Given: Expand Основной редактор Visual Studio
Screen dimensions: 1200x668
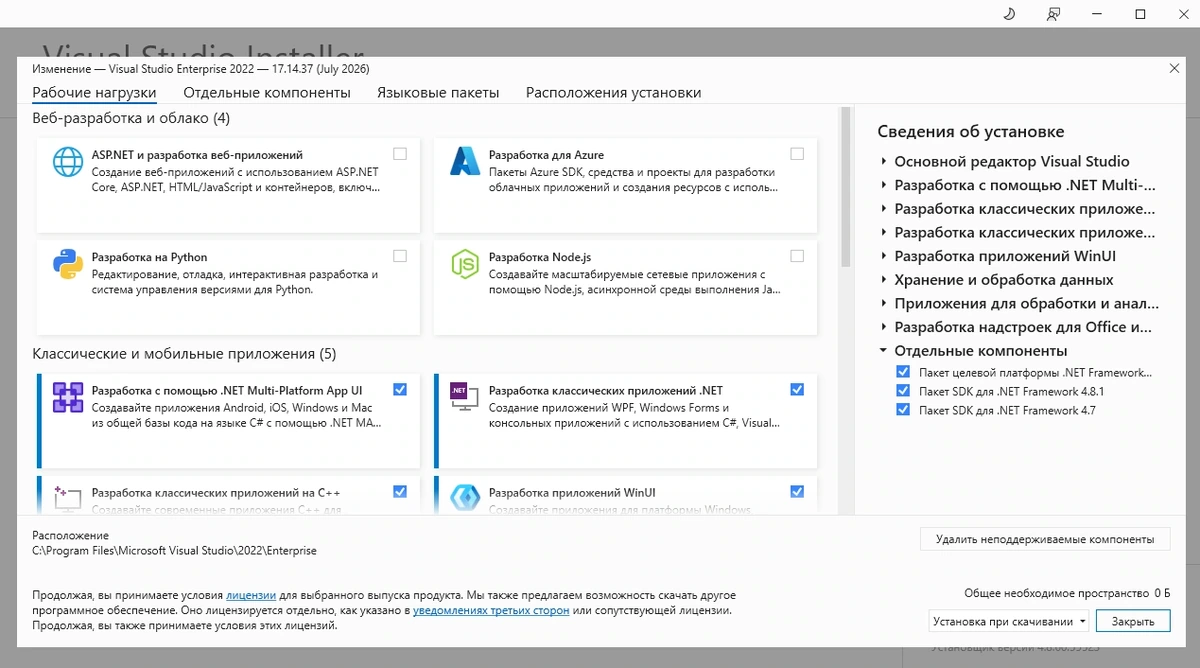Looking at the screenshot, I should 884,161.
